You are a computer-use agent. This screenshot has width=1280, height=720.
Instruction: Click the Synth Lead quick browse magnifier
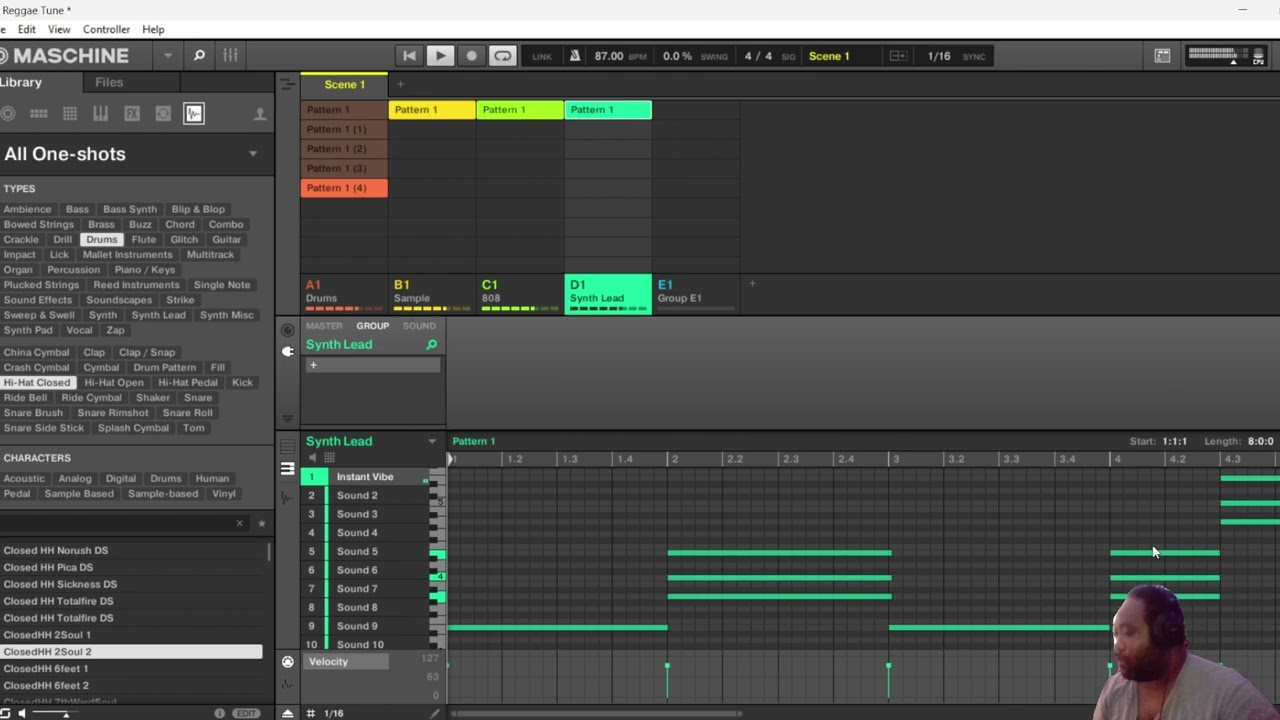click(432, 345)
